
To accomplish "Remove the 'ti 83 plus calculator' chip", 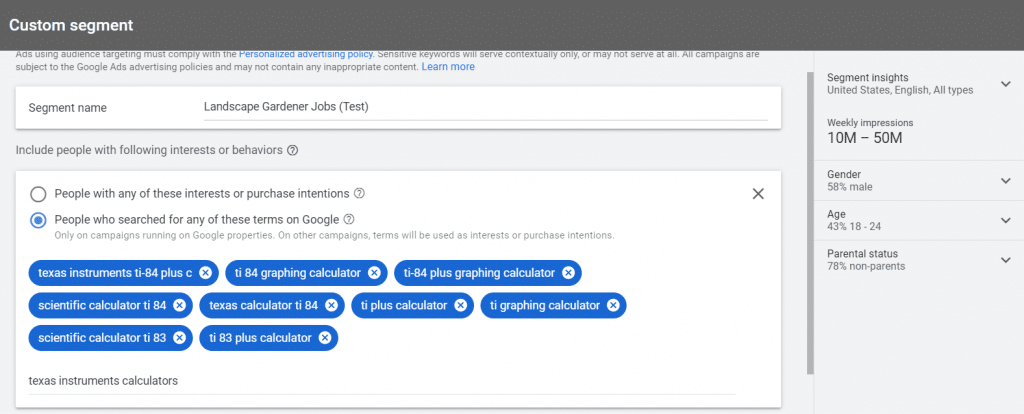I will [325, 338].
